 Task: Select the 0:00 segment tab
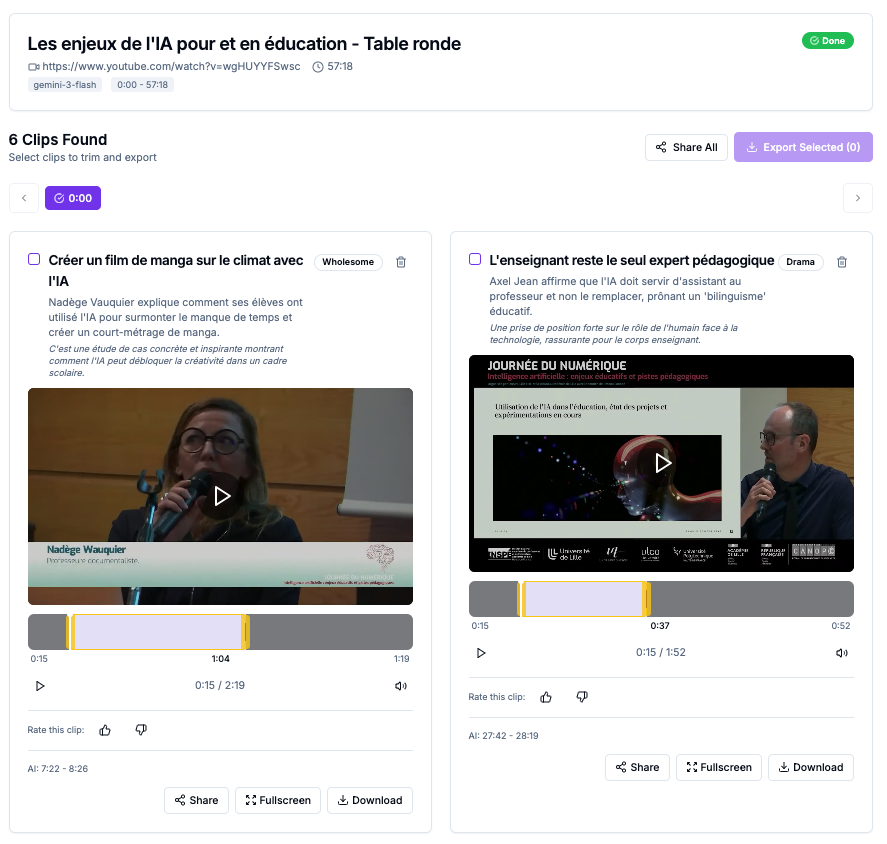click(x=73, y=198)
